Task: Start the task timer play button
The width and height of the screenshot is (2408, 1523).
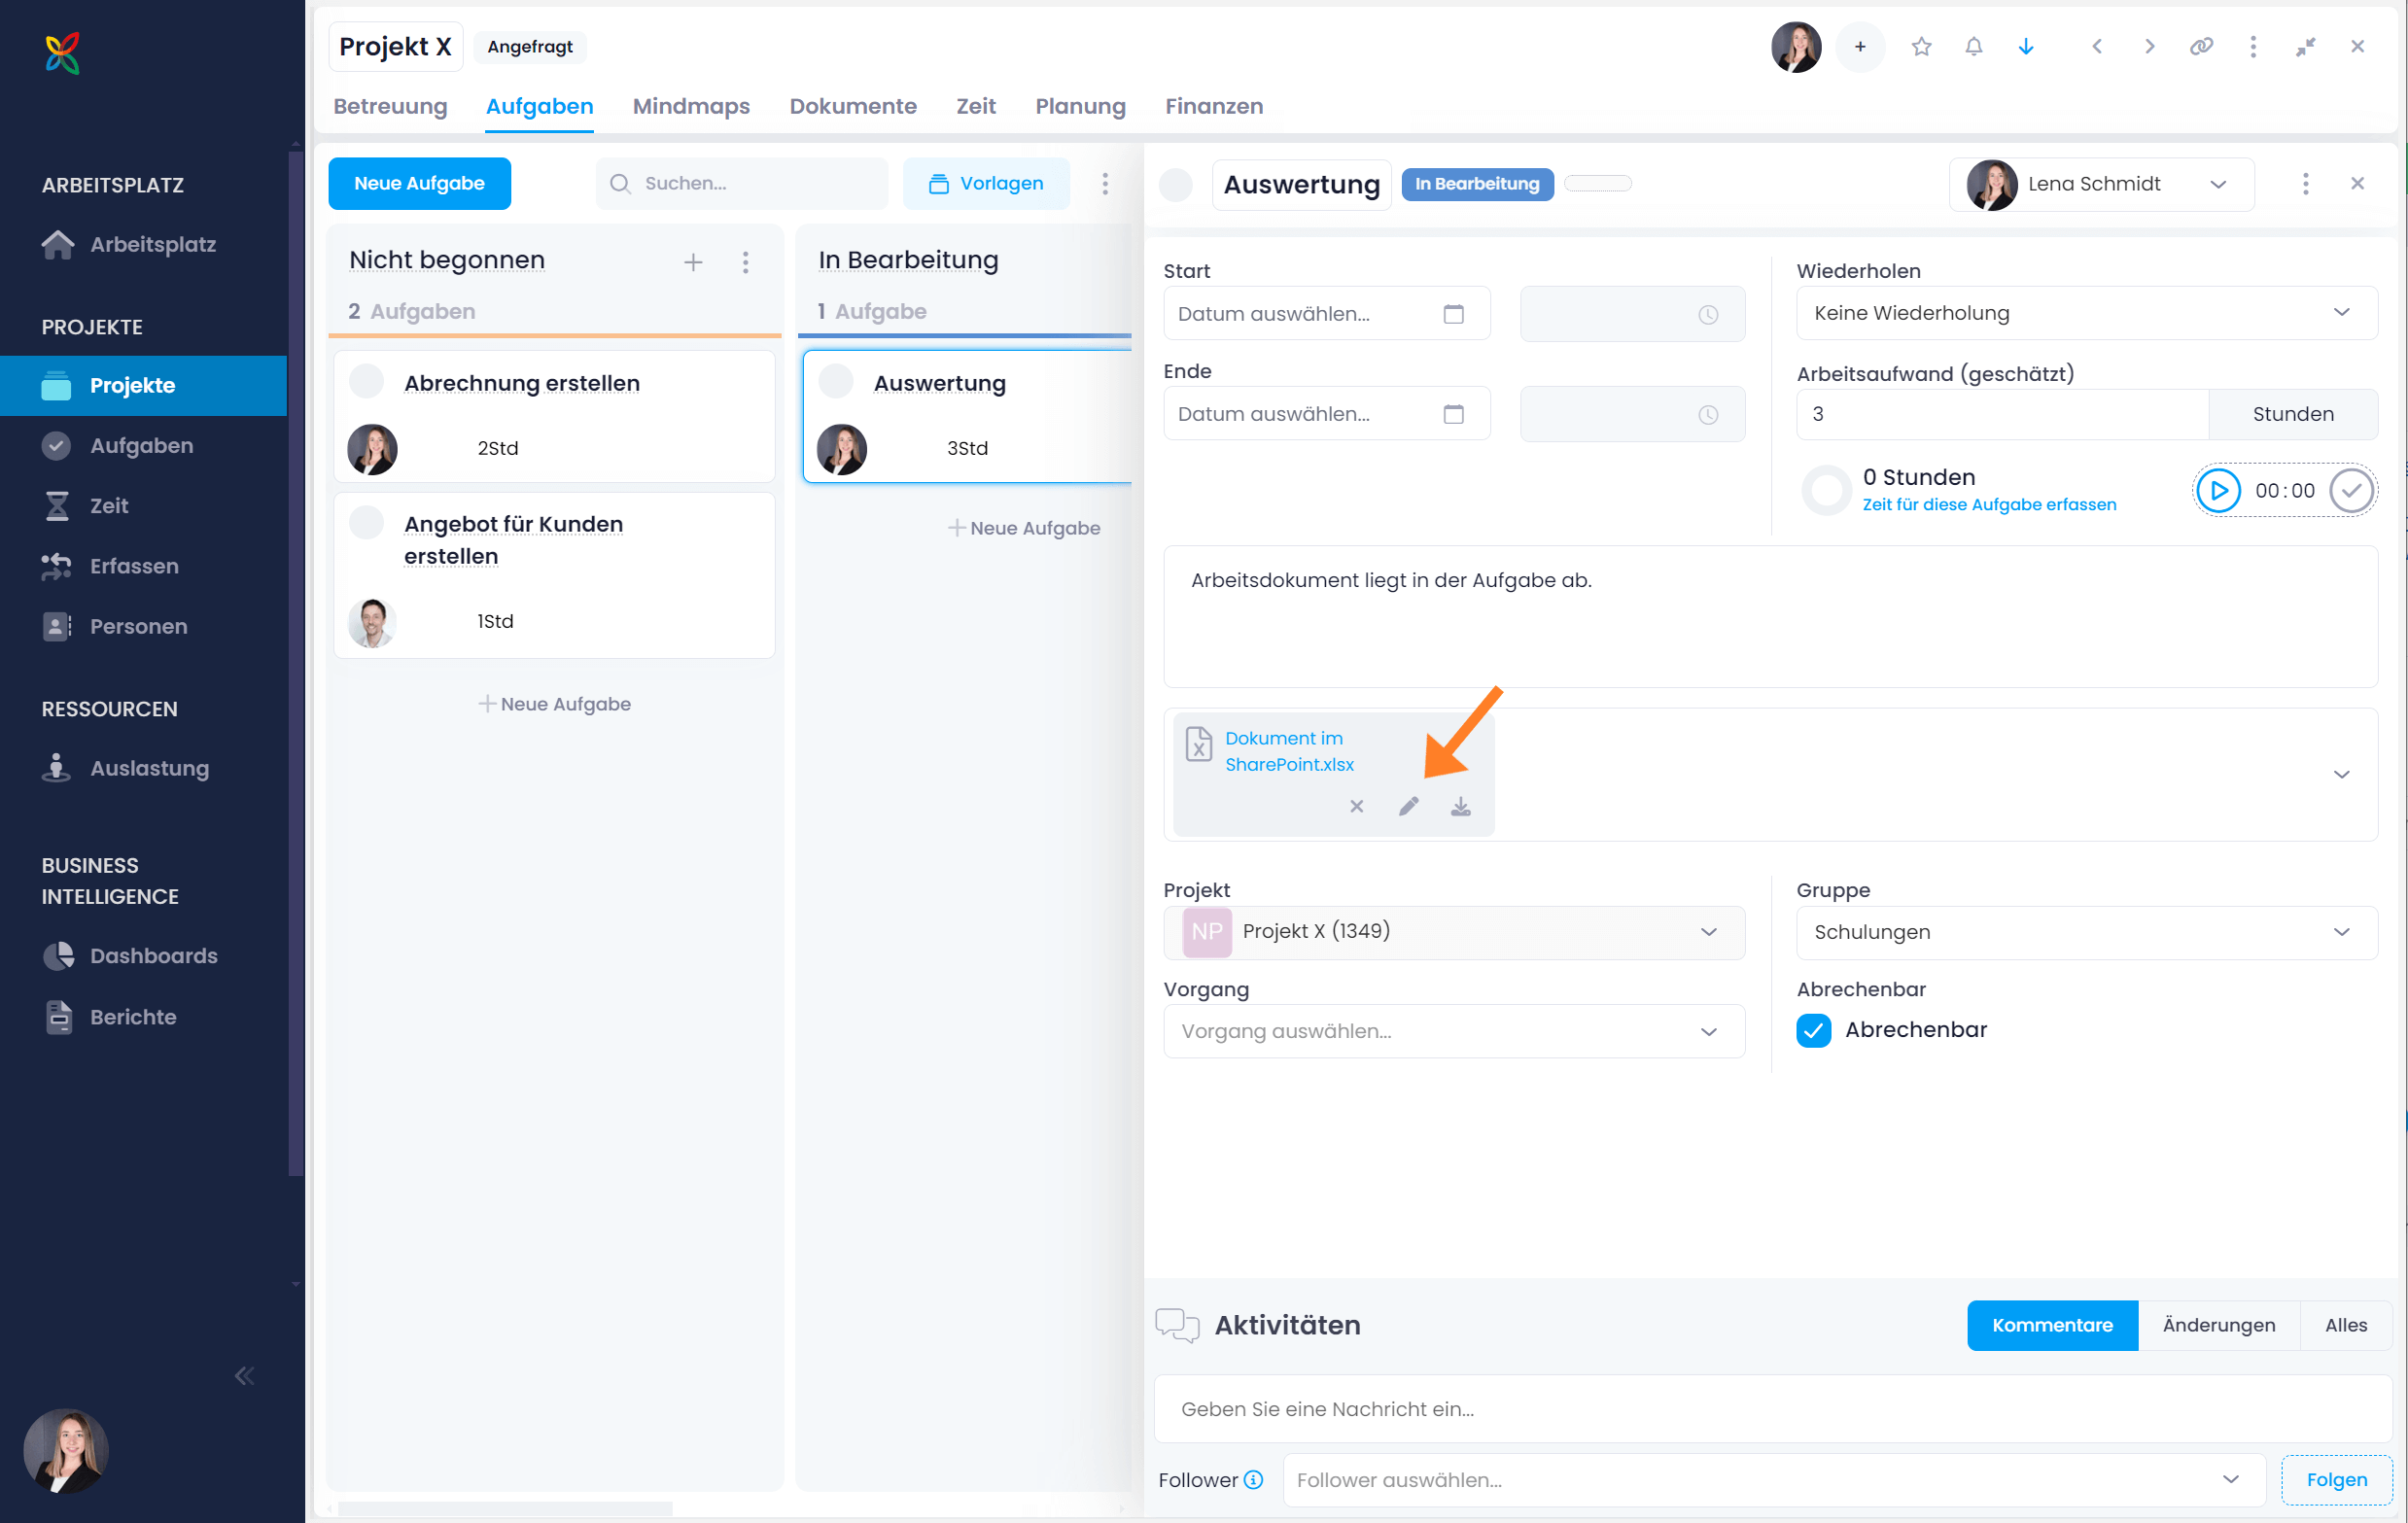Action: (2218, 491)
